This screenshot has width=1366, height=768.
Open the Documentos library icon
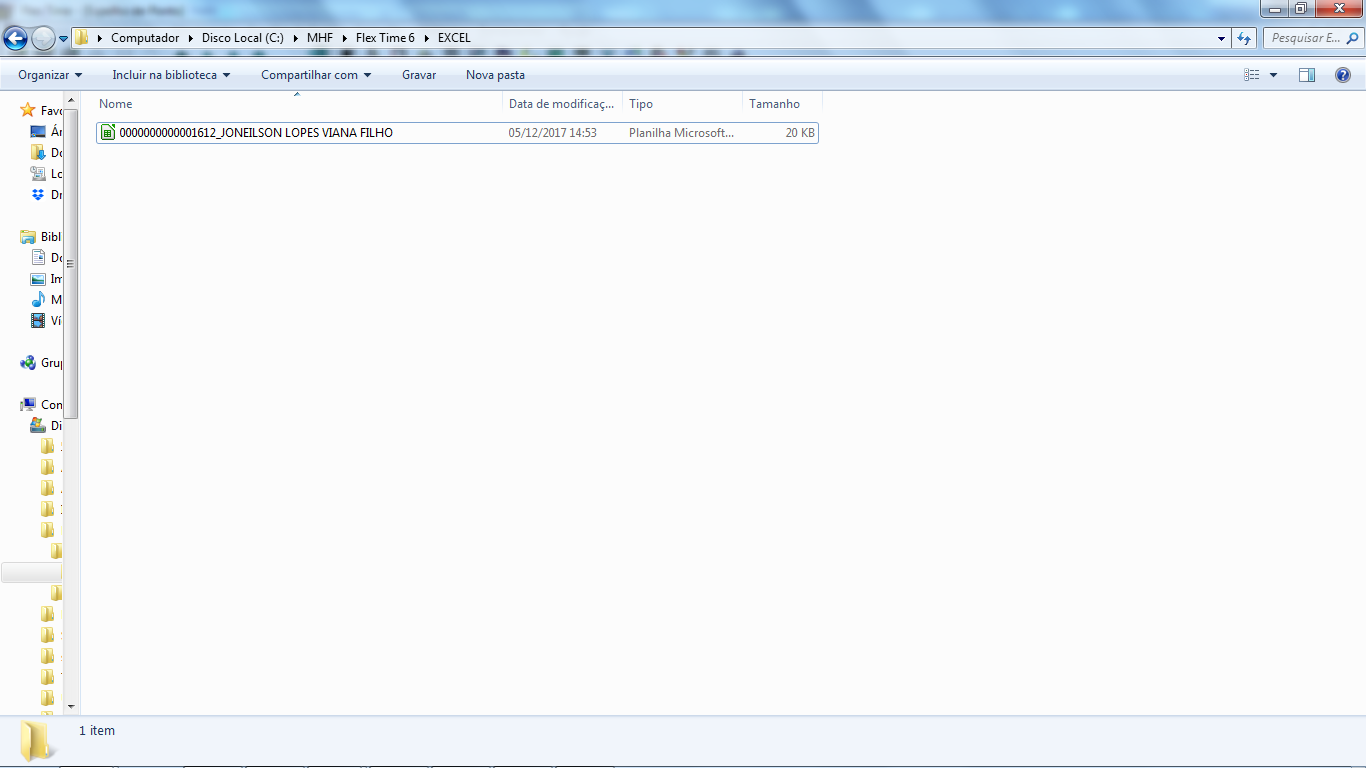click(x=38, y=258)
